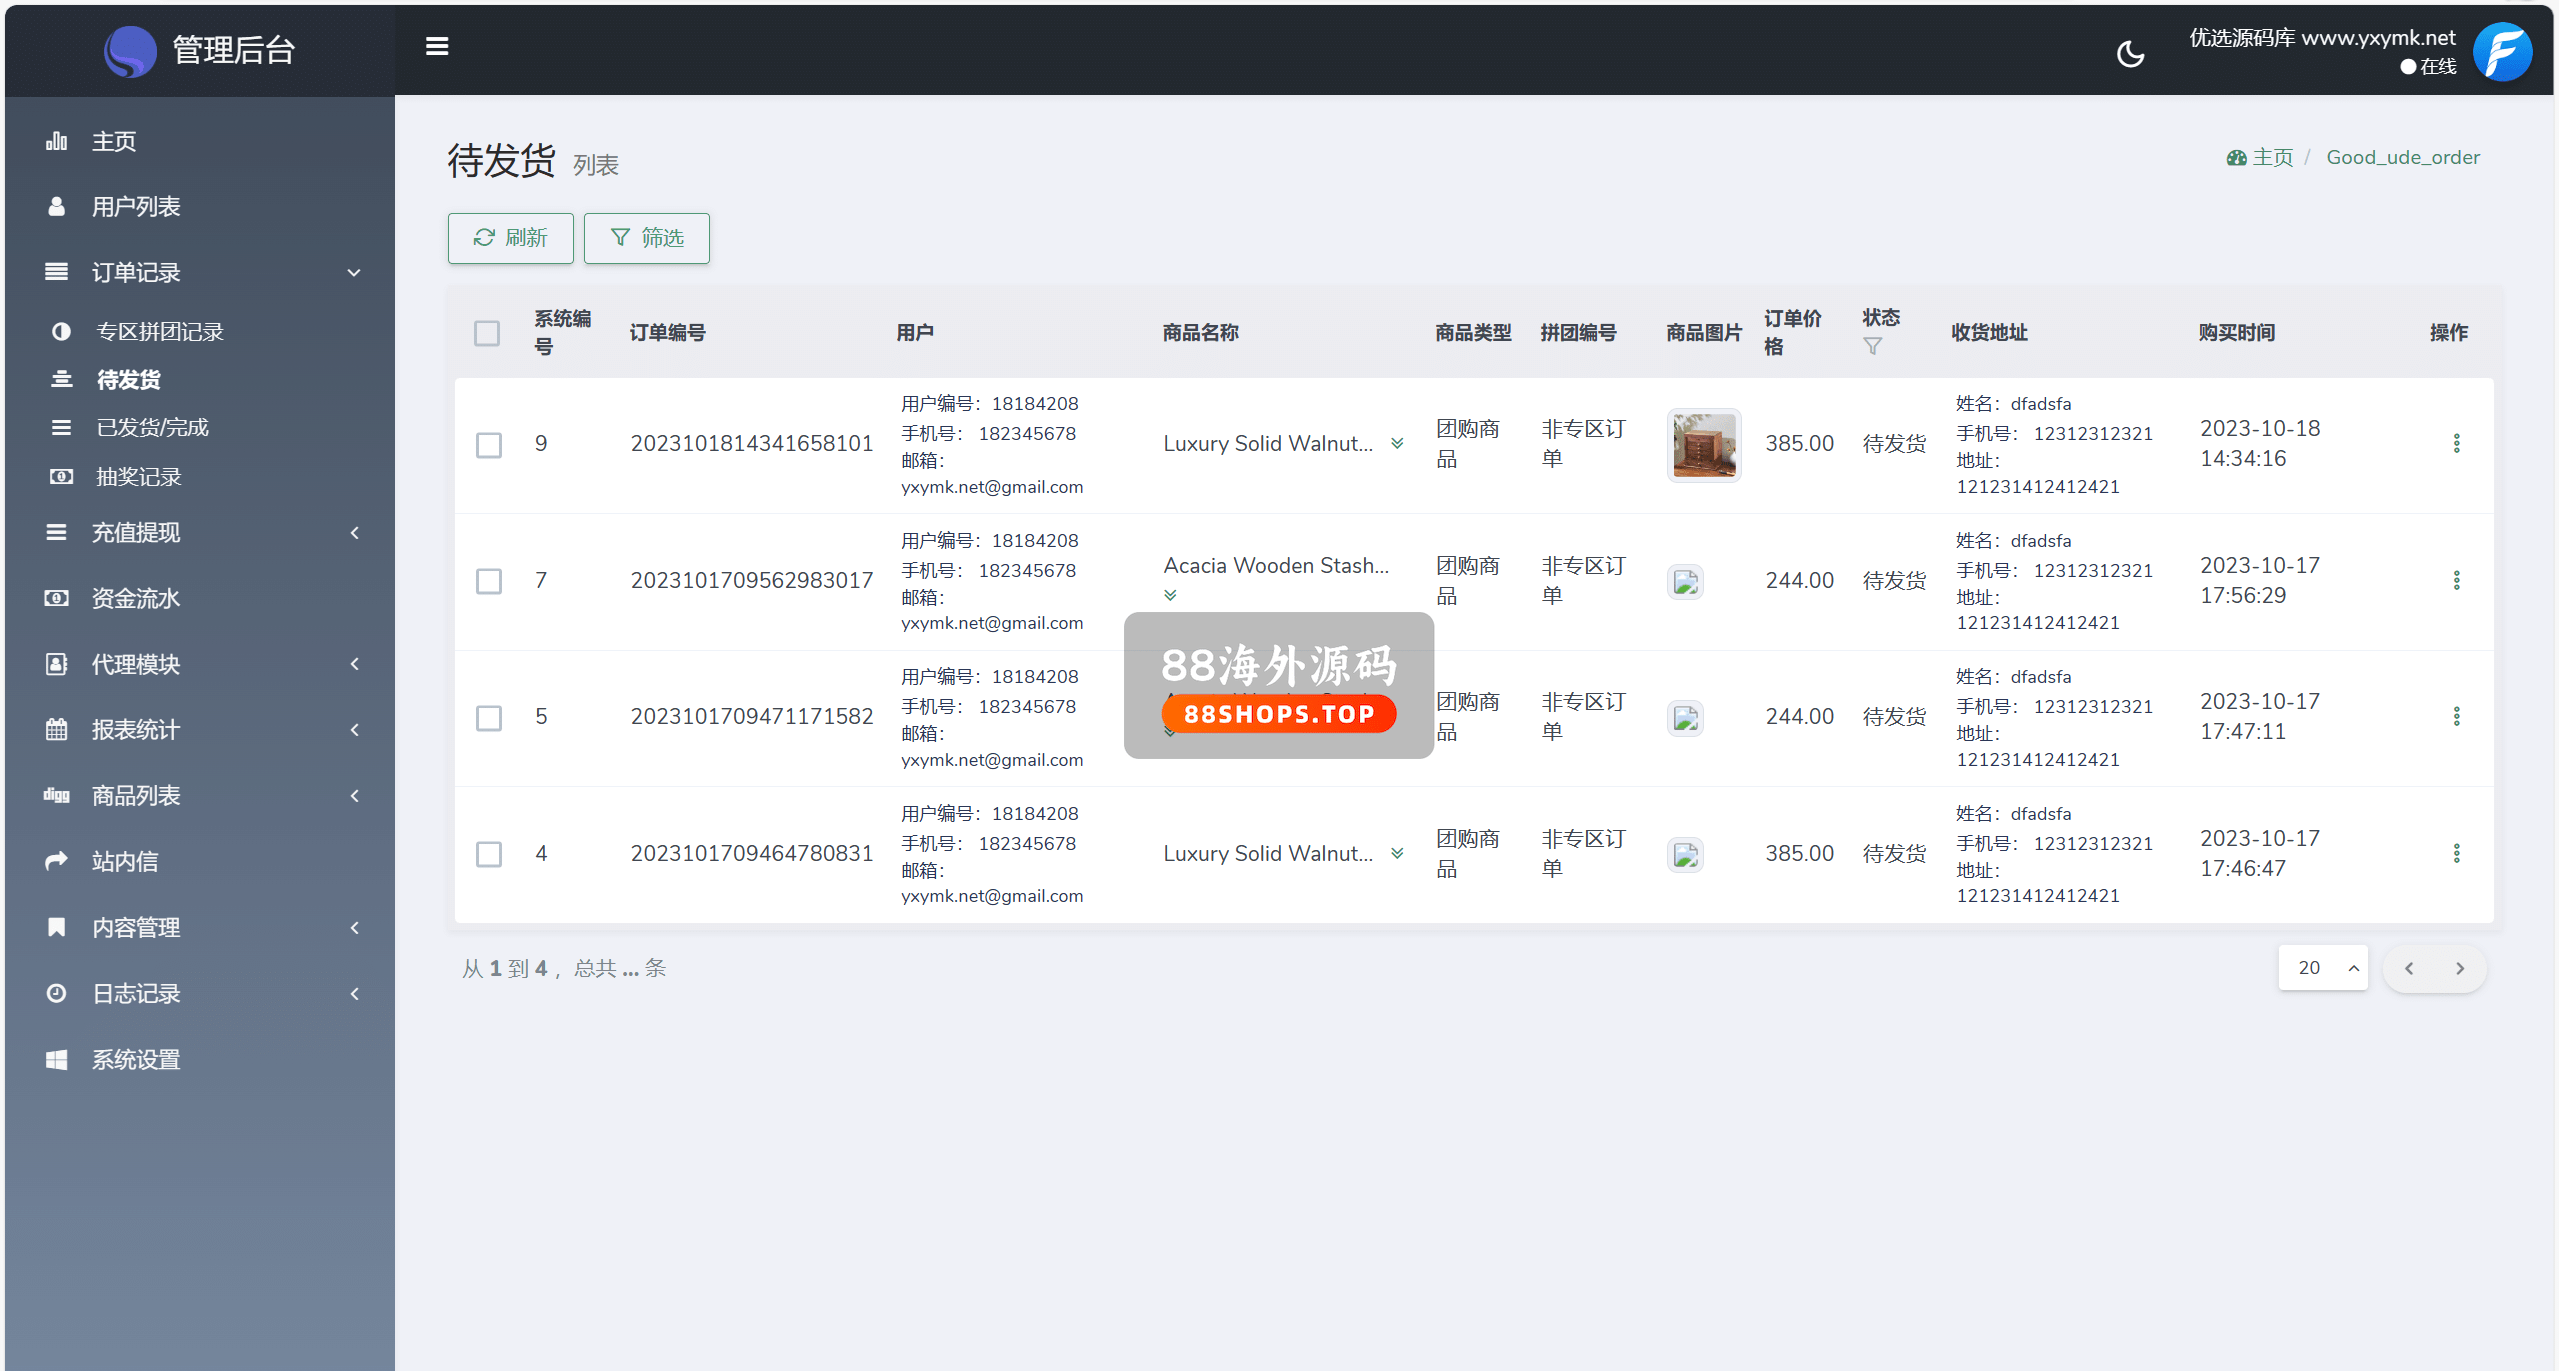
Task: Open page size dropdown showing 20
Action: pyautogui.click(x=2323, y=968)
